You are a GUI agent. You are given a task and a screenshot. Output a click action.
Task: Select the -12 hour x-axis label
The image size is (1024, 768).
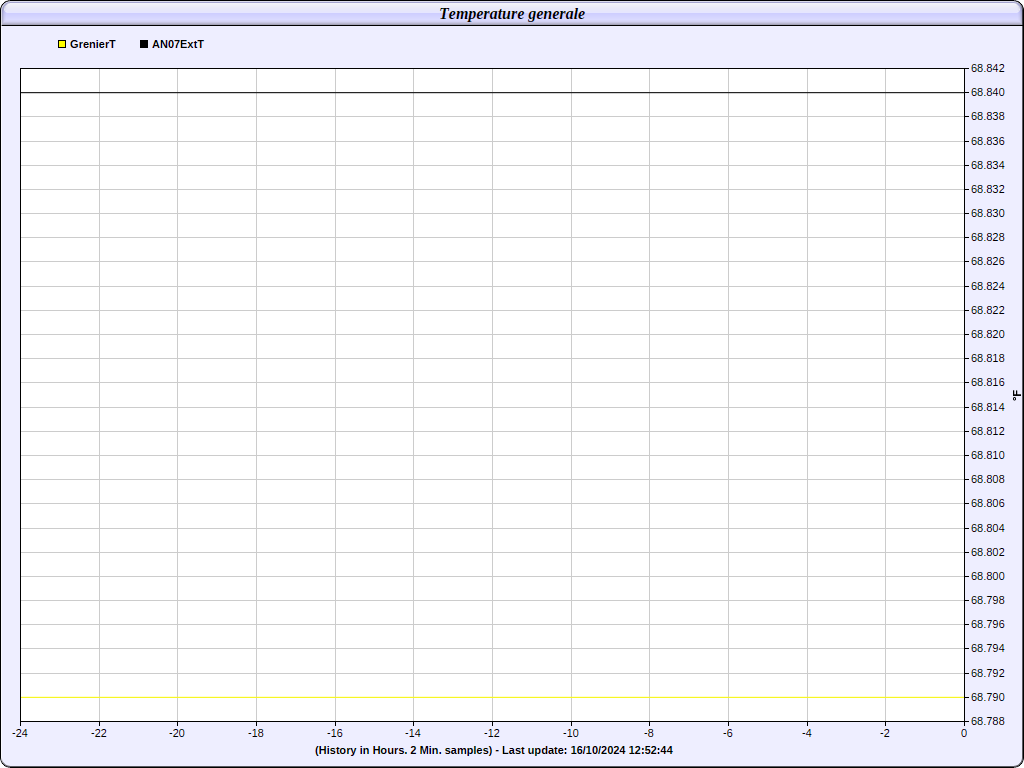pos(492,733)
